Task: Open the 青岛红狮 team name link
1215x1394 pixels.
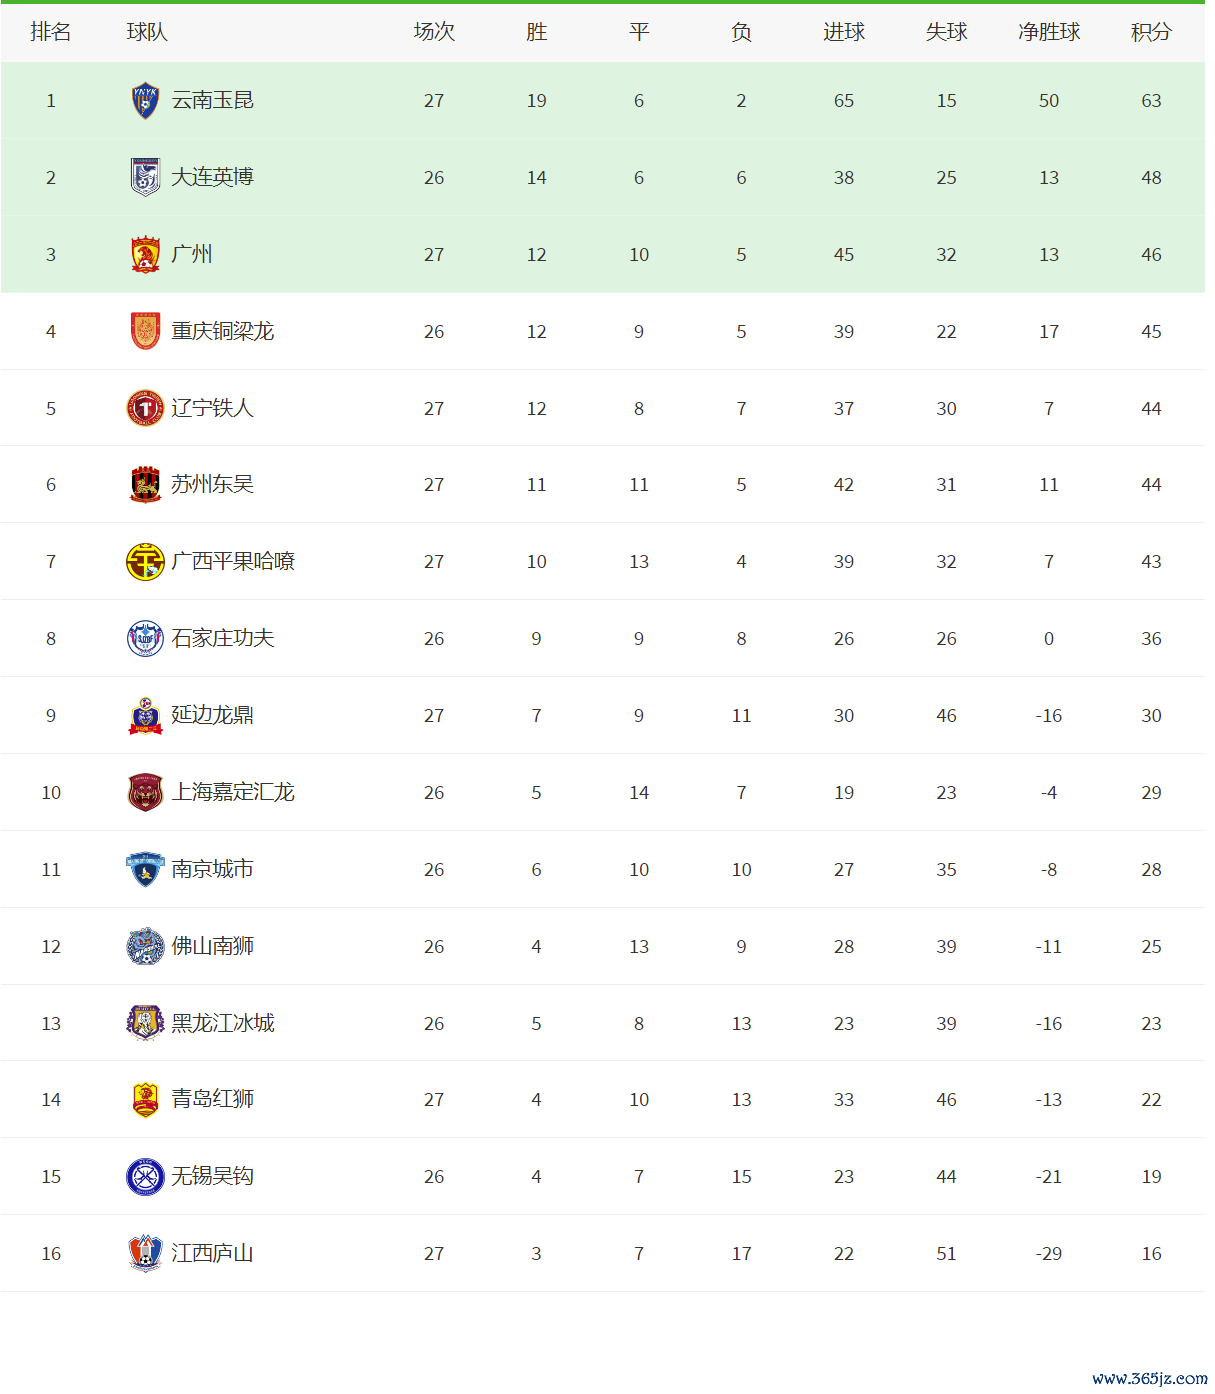Action: coord(212,1099)
